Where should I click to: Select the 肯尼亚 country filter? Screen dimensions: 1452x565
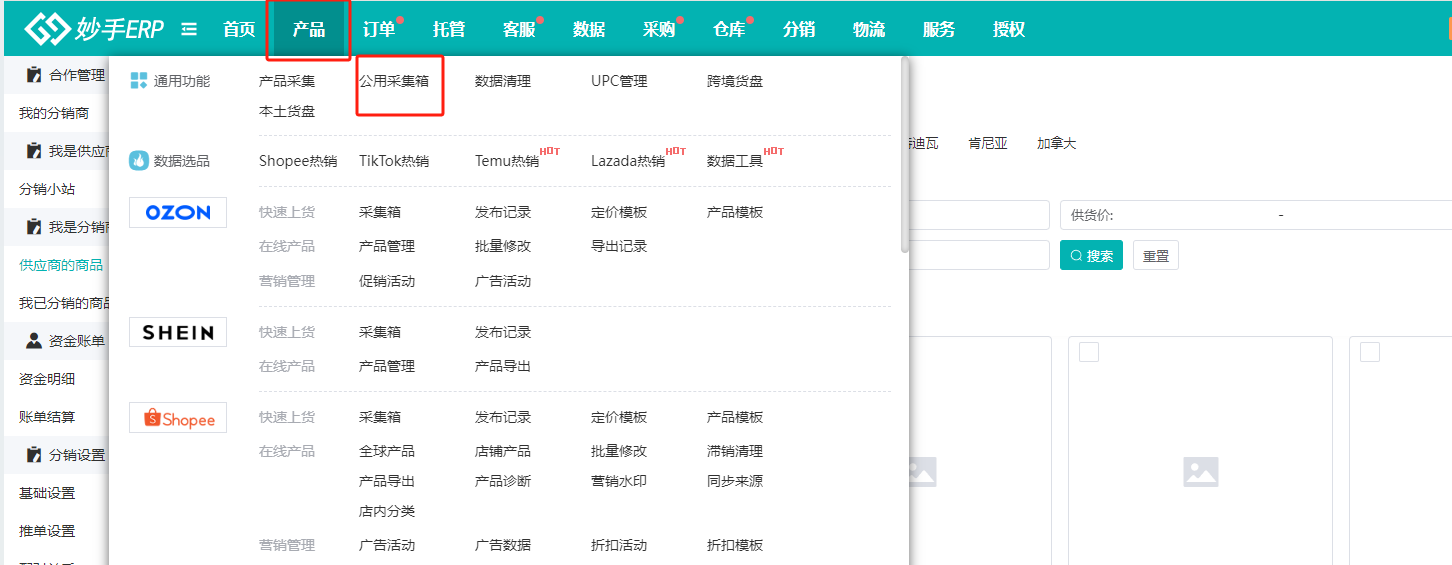pos(987,143)
